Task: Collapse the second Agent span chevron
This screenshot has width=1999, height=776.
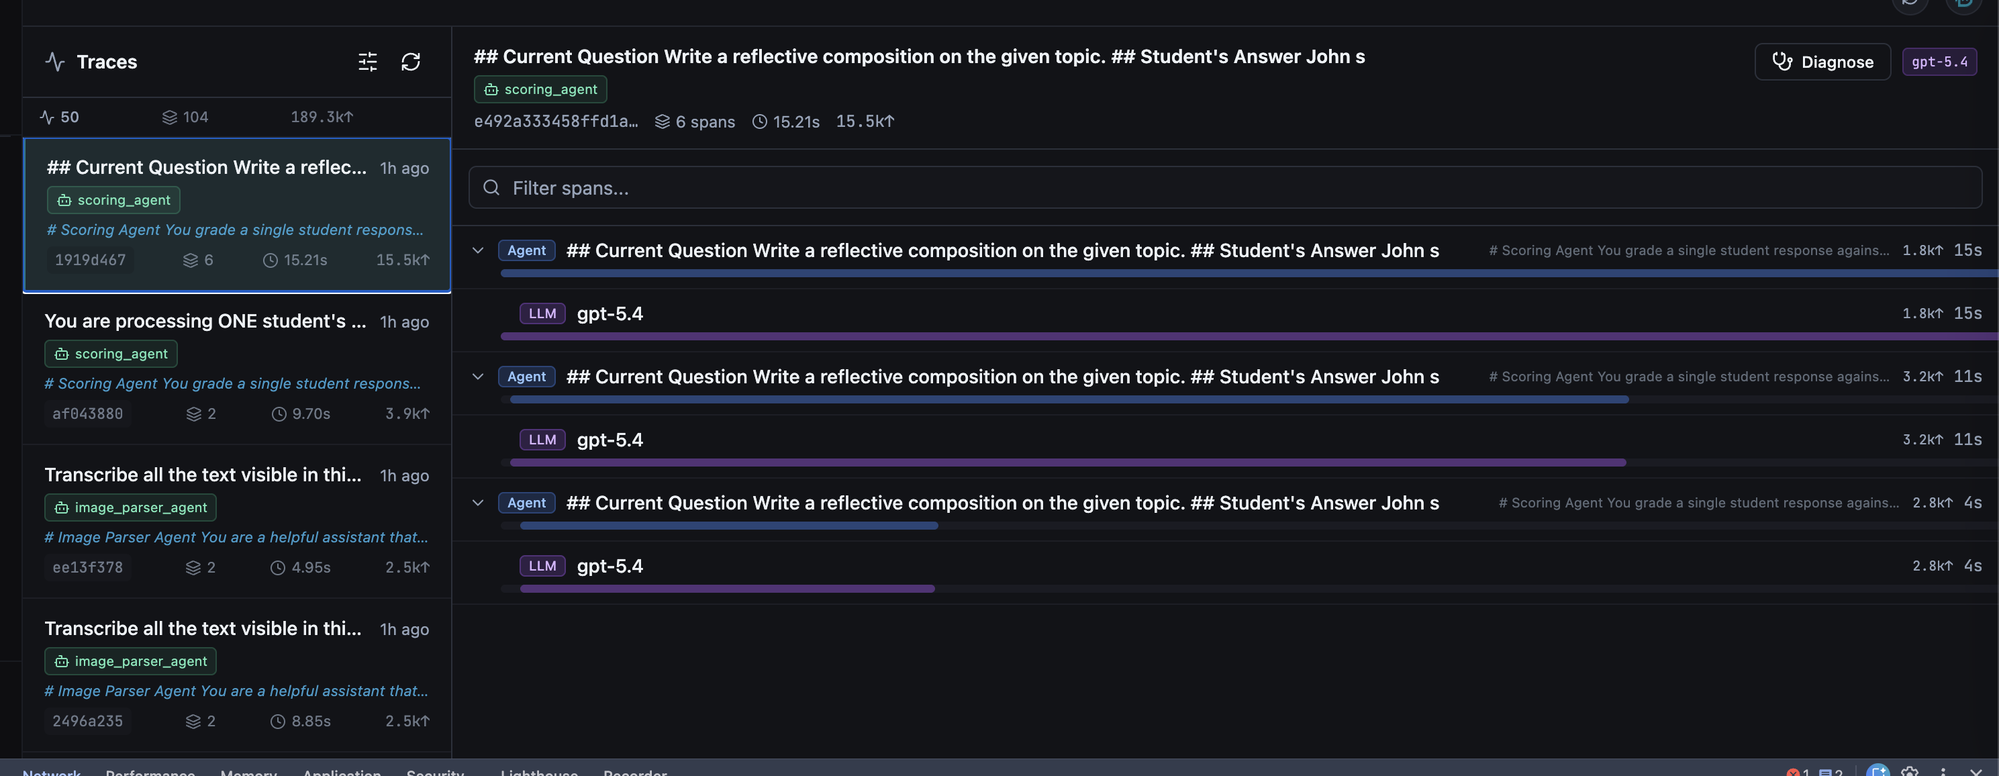Action: [478, 376]
